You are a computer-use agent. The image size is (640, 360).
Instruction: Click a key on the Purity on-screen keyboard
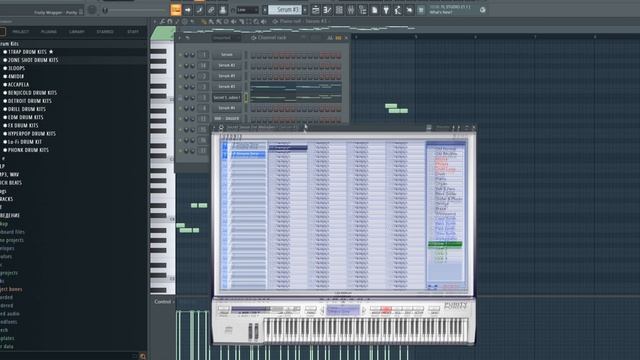click(366, 330)
